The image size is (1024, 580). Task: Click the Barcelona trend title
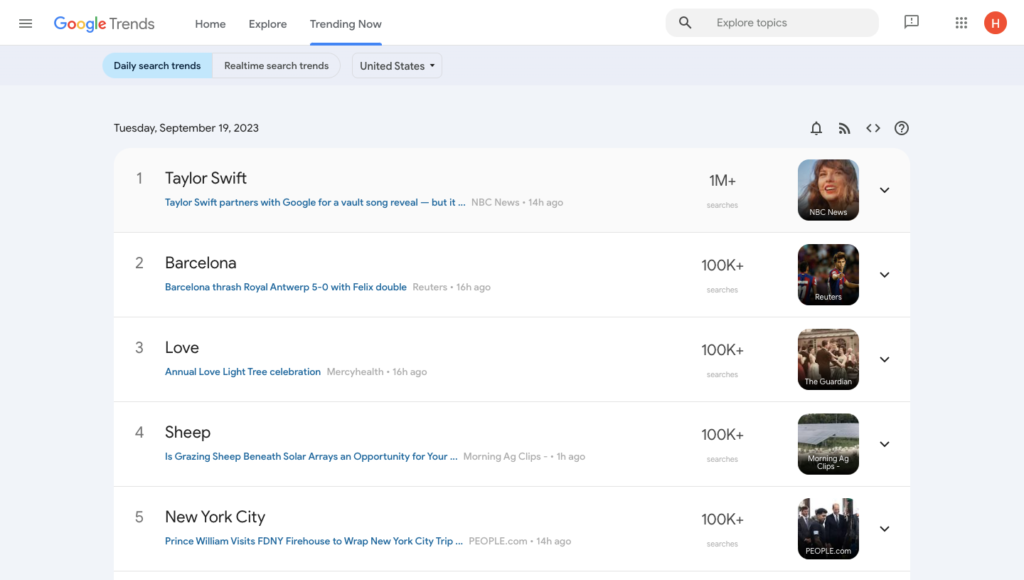pyautogui.click(x=200, y=263)
